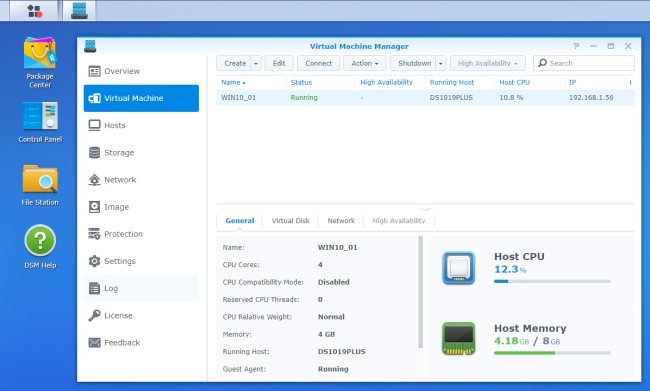Open the Overview section label
Viewport: 650px width, 391px height.
(x=122, y=71)
